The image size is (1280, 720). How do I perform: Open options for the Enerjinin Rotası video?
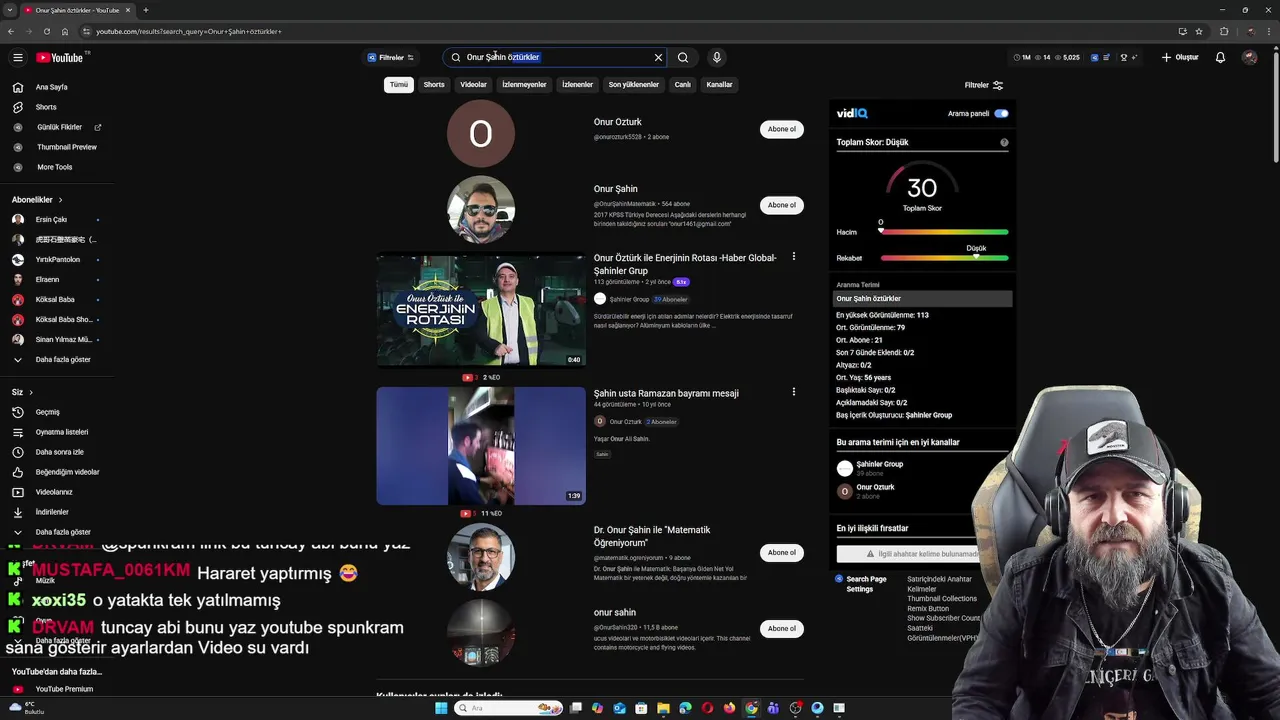tap(794, 257)
